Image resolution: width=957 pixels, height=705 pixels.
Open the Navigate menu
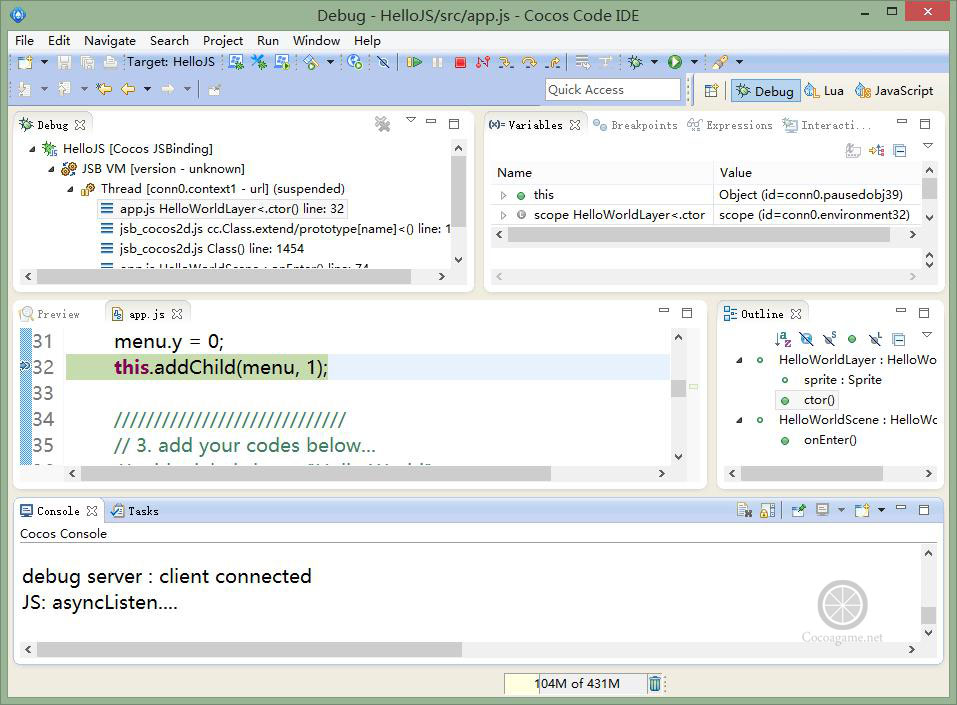[x=110, y=41]
